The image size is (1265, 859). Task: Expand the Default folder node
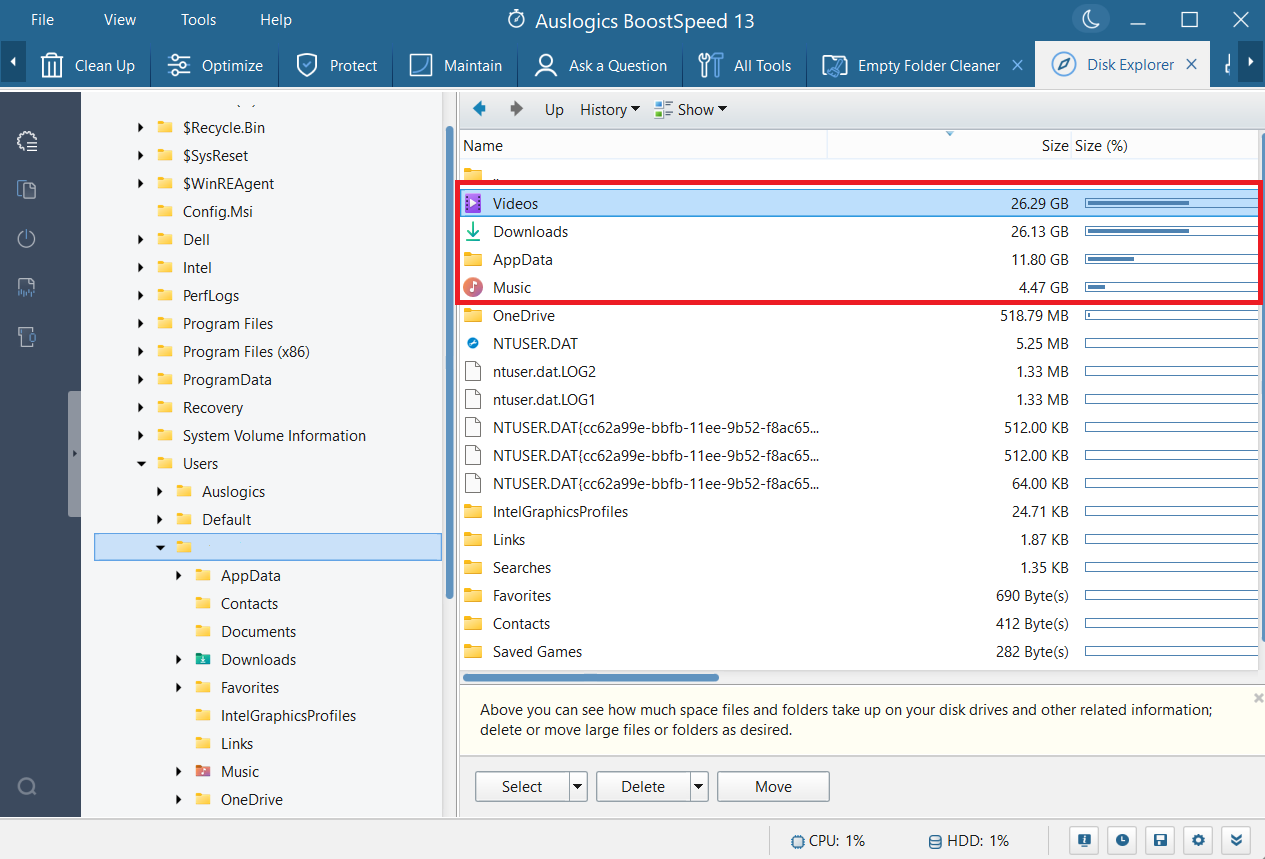click(x=160, y=520)
